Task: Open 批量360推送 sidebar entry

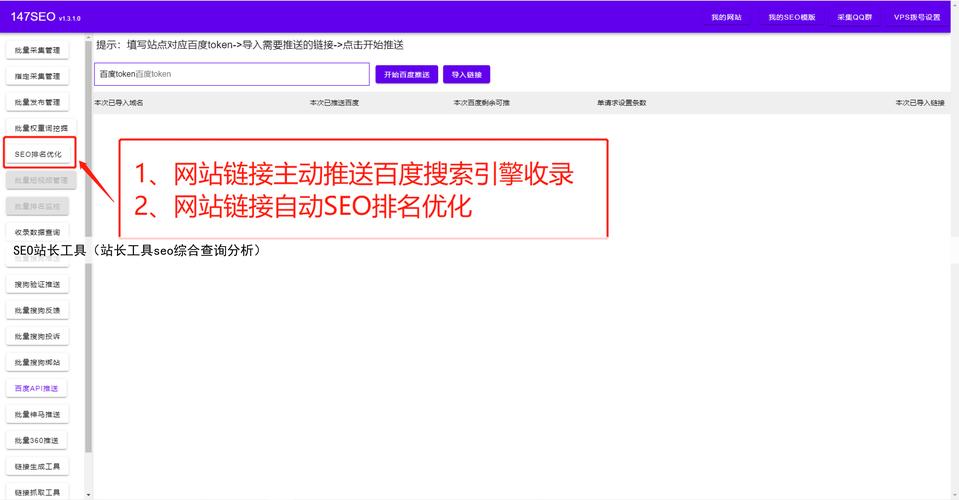Action: 37,440
